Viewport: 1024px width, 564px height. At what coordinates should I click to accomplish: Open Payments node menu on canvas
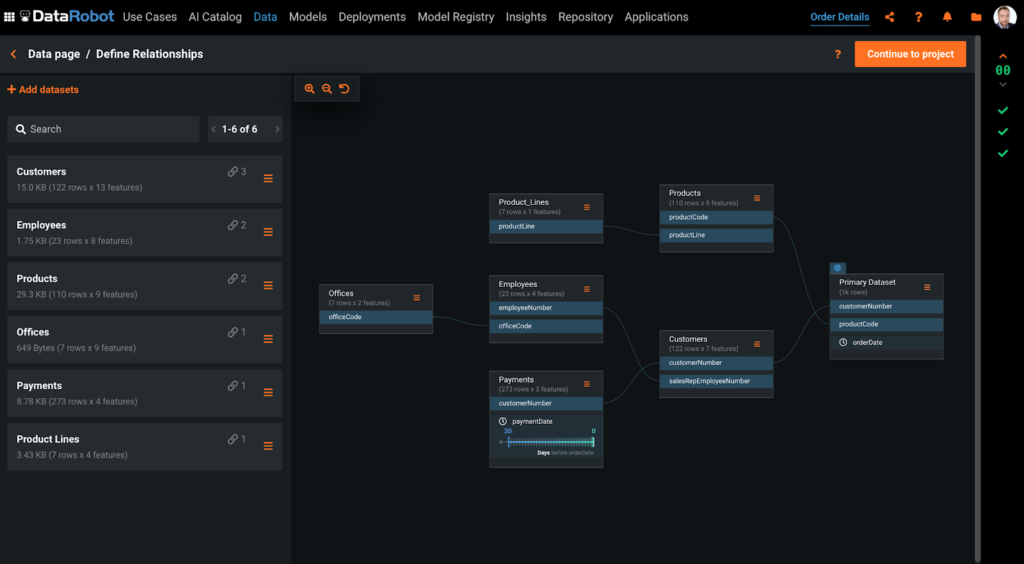(586, 384)
